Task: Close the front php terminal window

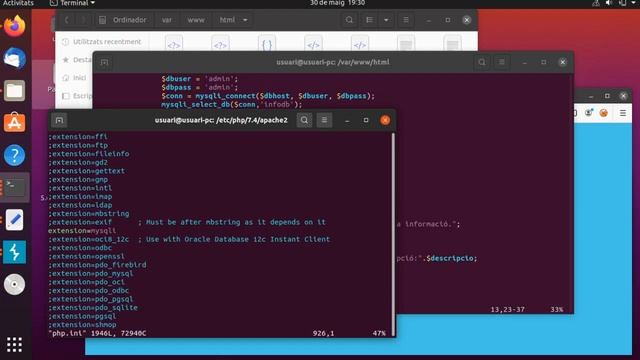Action: pos(385,120)
